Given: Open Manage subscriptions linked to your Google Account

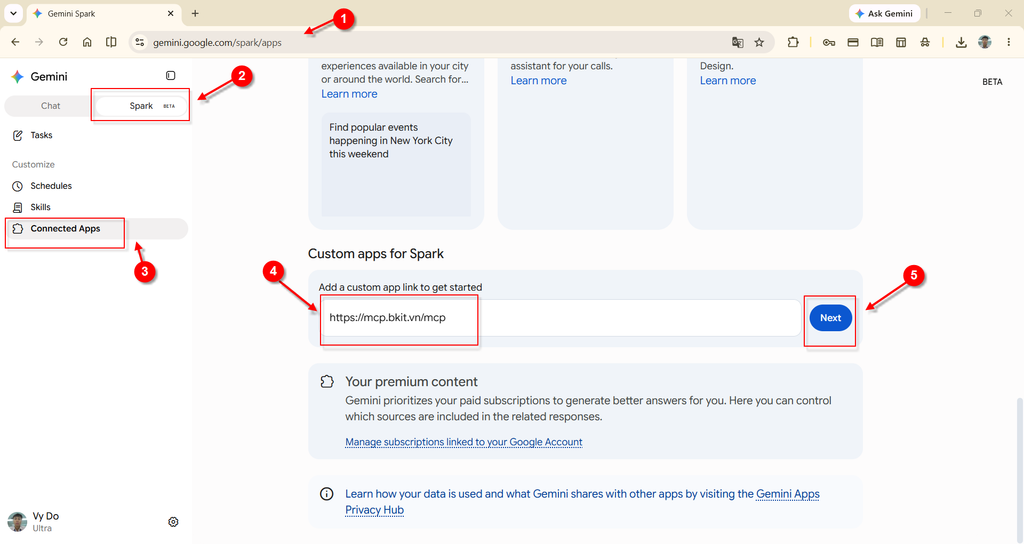Looking at the screenshot, I should [464, 442].
